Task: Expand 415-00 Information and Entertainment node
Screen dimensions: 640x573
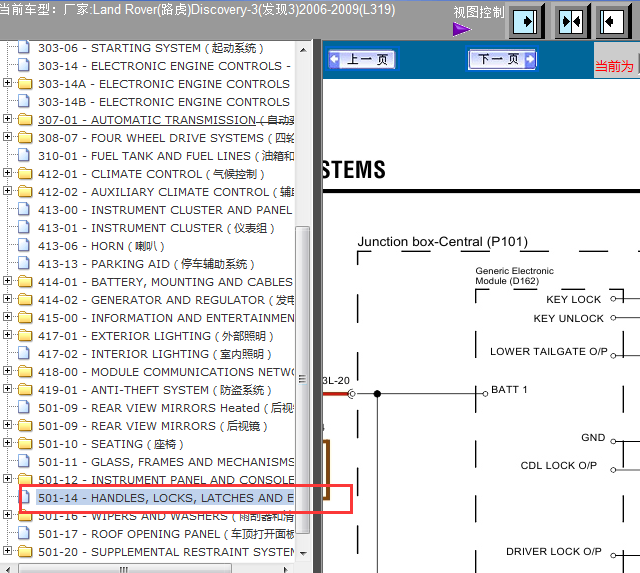Action: [7, 317]
